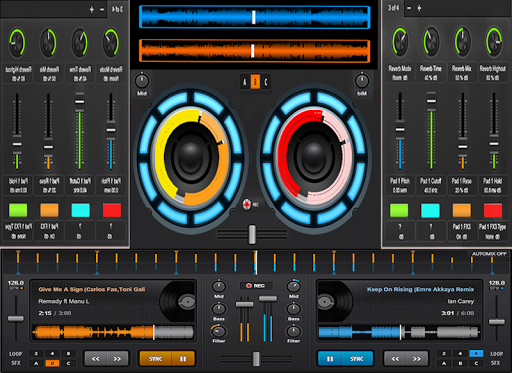Toggle AUTOMIX OFF label
This screenshot has height=373, width=512.
tap(489, 254)
